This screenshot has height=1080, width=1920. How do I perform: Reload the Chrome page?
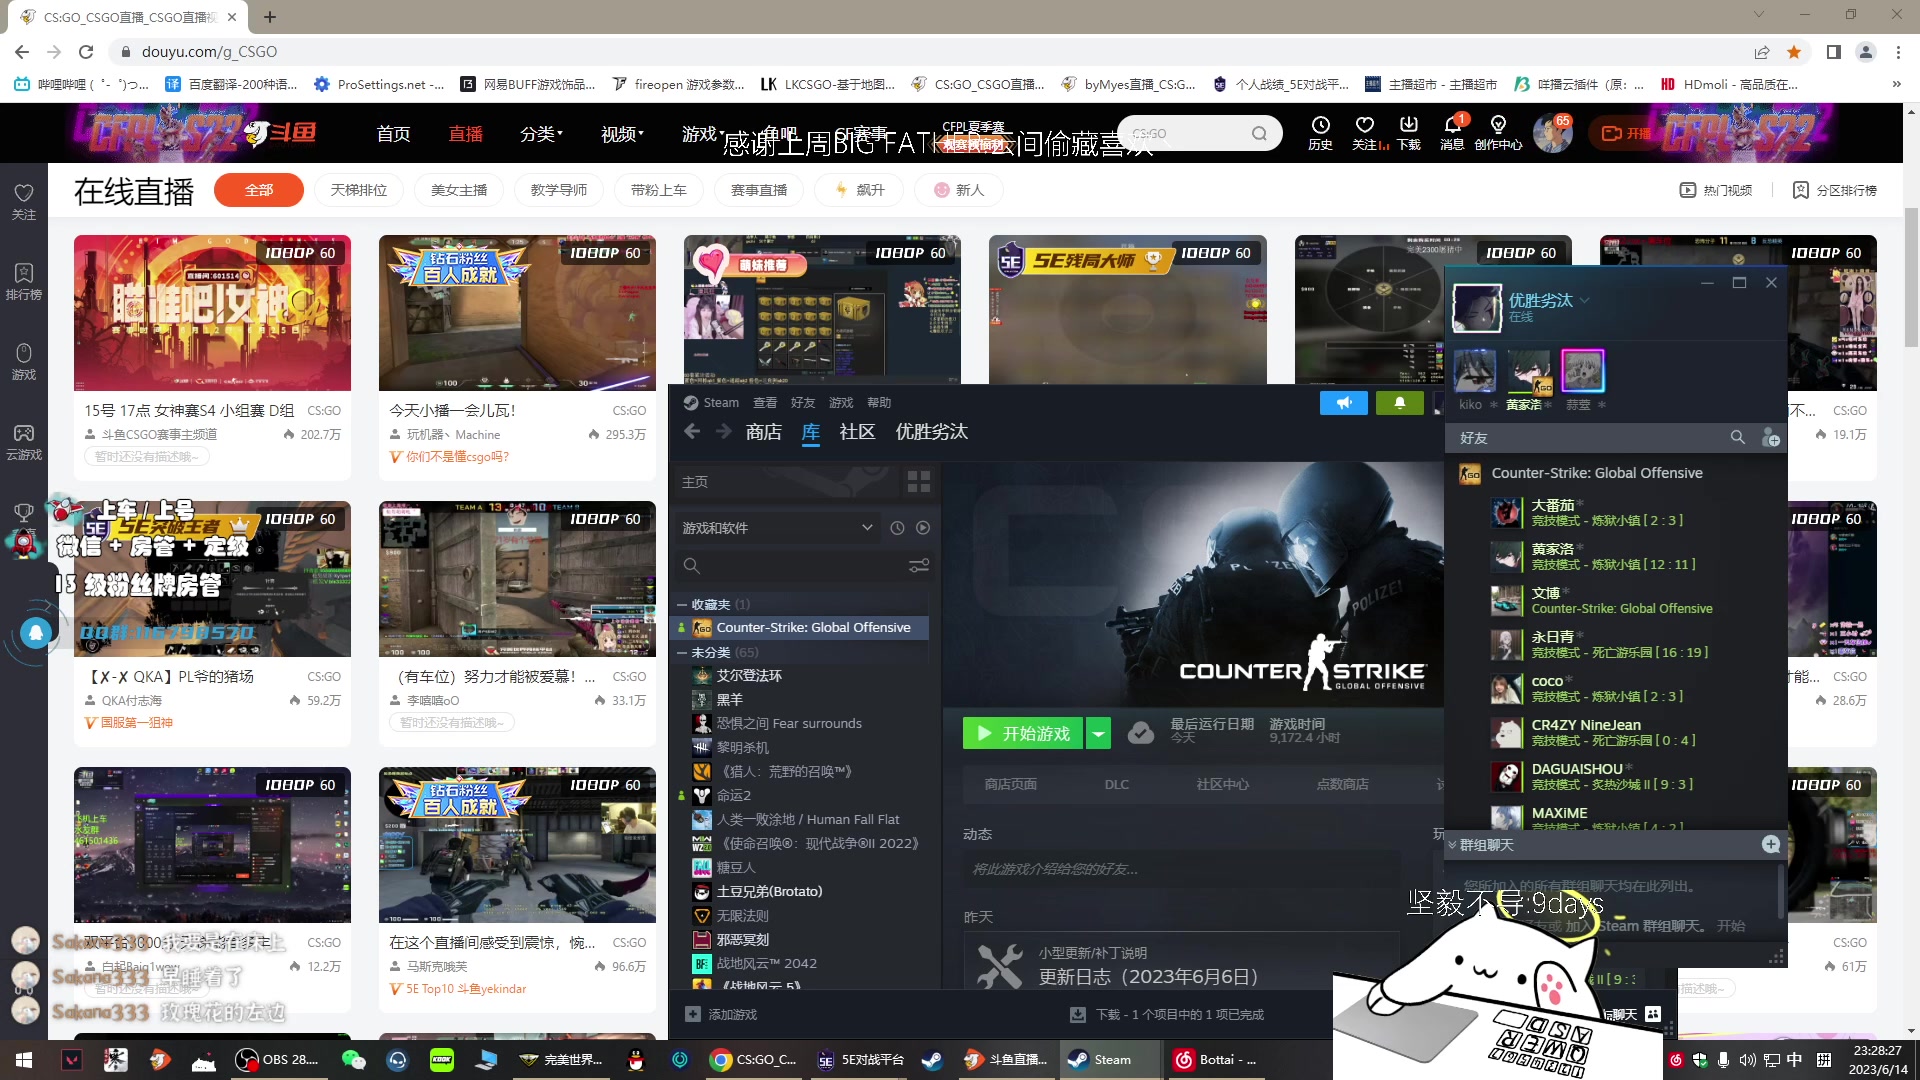coord(86,52)
